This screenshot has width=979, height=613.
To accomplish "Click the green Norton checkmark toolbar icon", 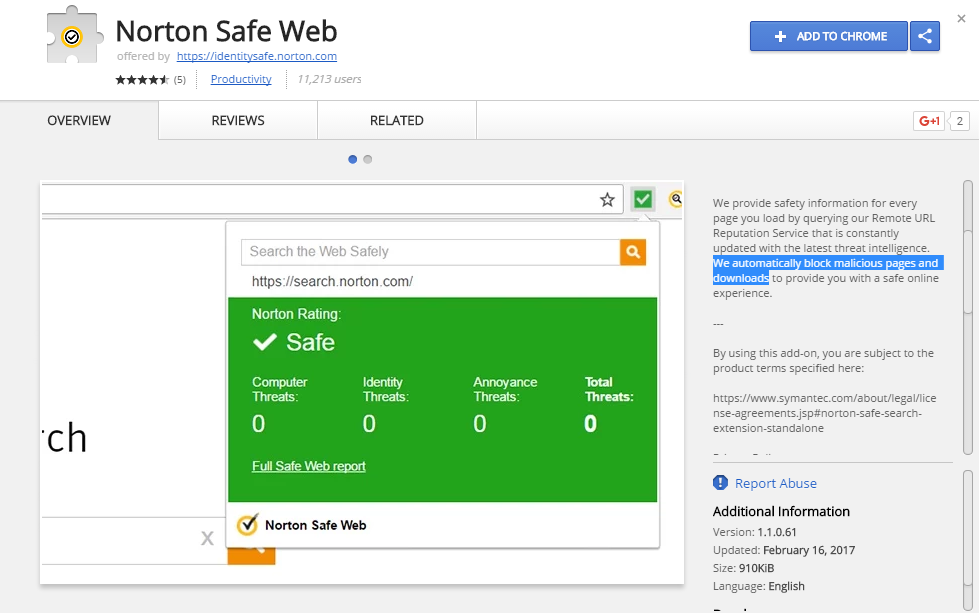I will pyautogui.click(x=643, y=199).
